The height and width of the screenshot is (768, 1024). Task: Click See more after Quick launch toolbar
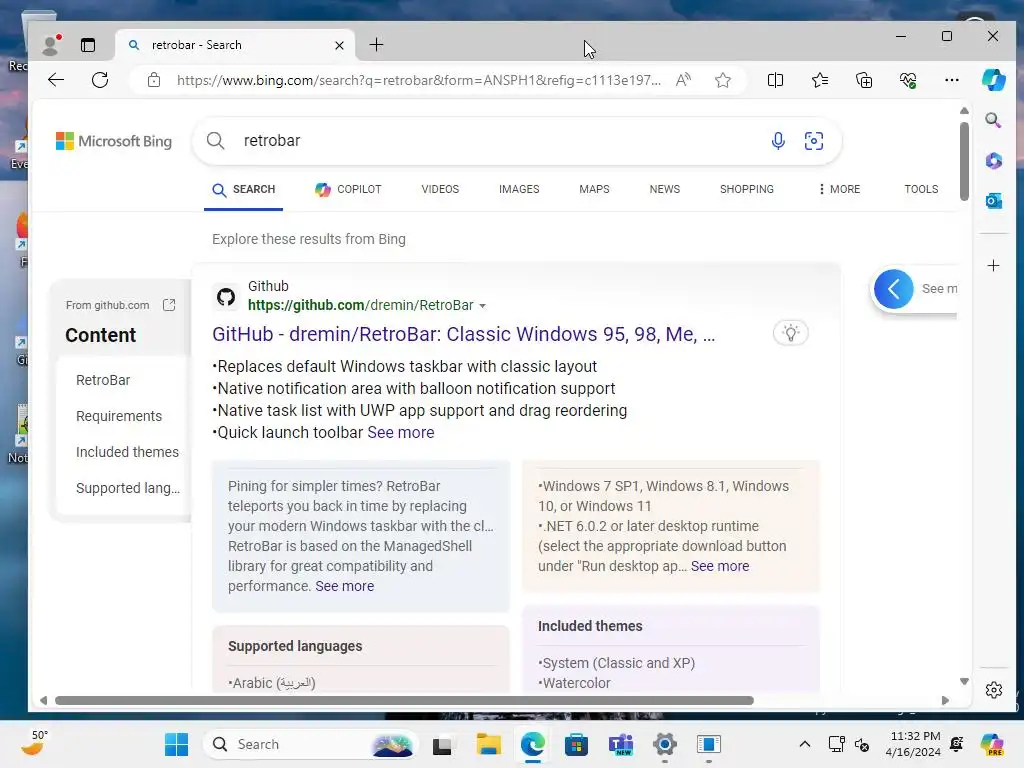pyautogui.click(x=400, y=432)
